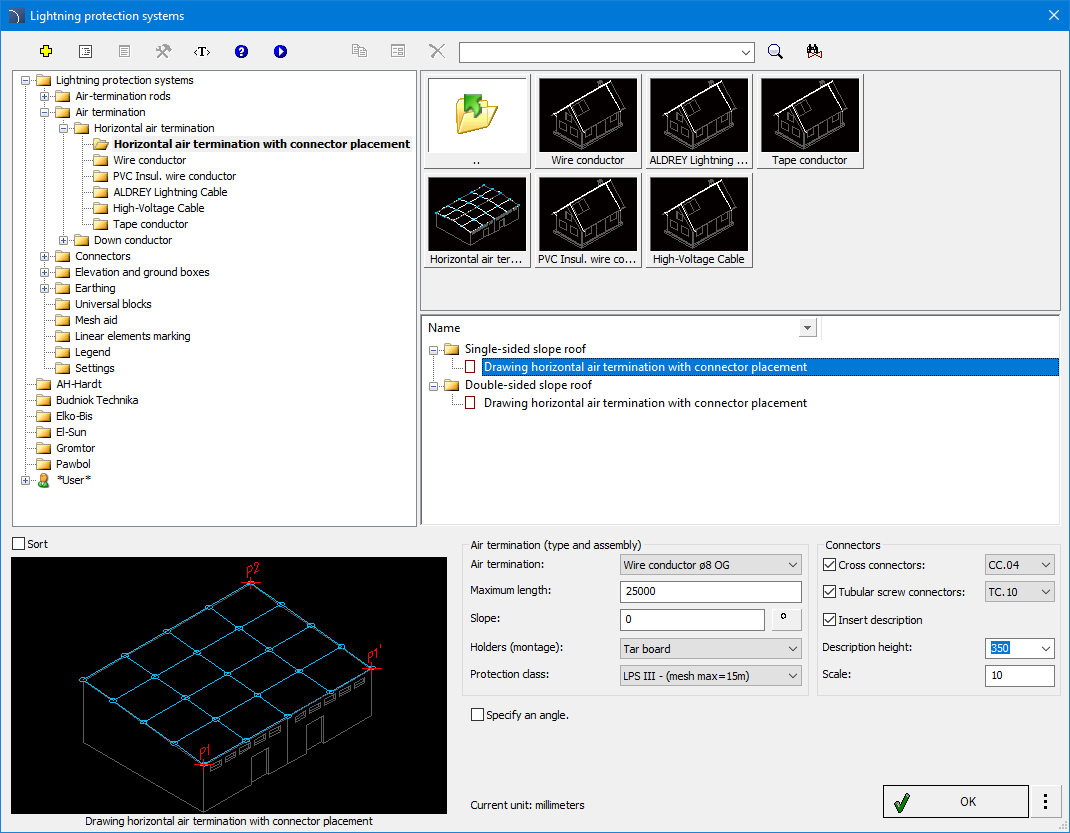
Task: Click the binoculars find icon
Action: point(813,51)
